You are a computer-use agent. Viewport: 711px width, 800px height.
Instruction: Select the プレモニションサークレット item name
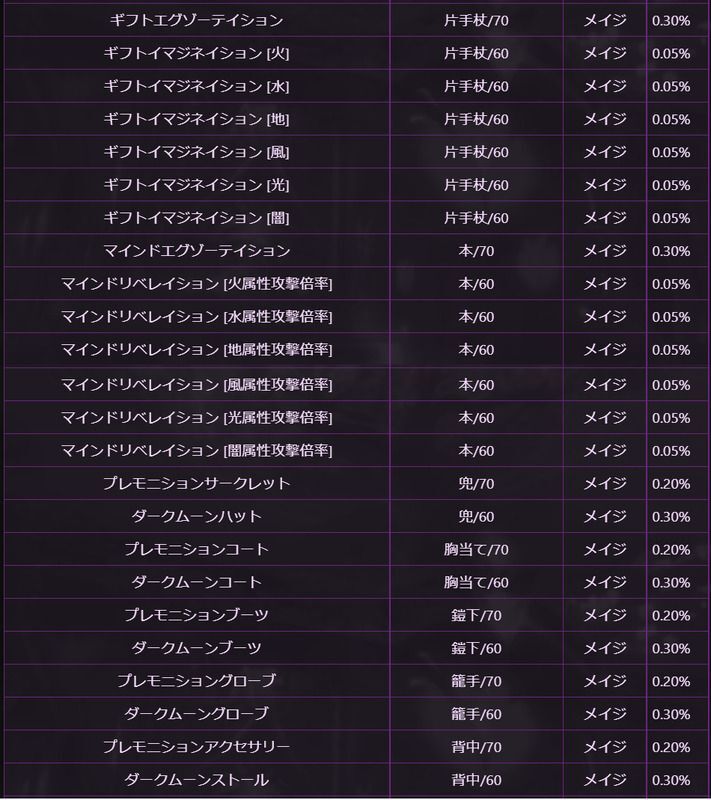(197, 483)
